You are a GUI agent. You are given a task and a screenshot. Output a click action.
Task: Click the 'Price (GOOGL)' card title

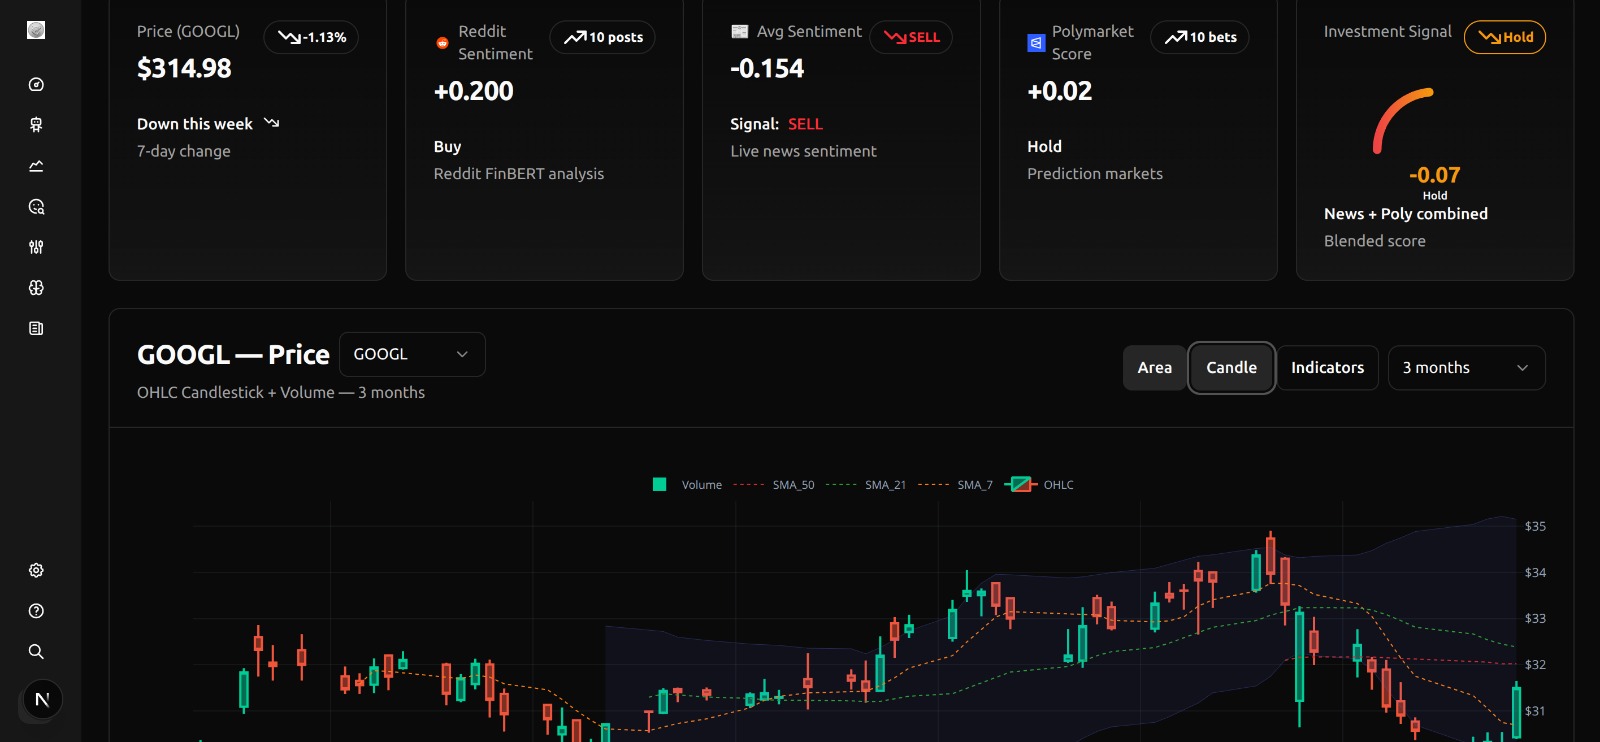click(x=188, y=32)
